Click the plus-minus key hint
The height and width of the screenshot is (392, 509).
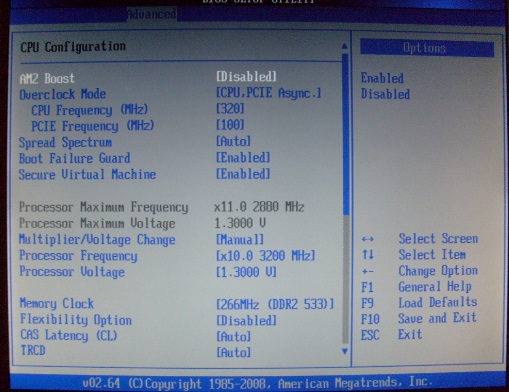pyautogui.click(x=368, y=272)
